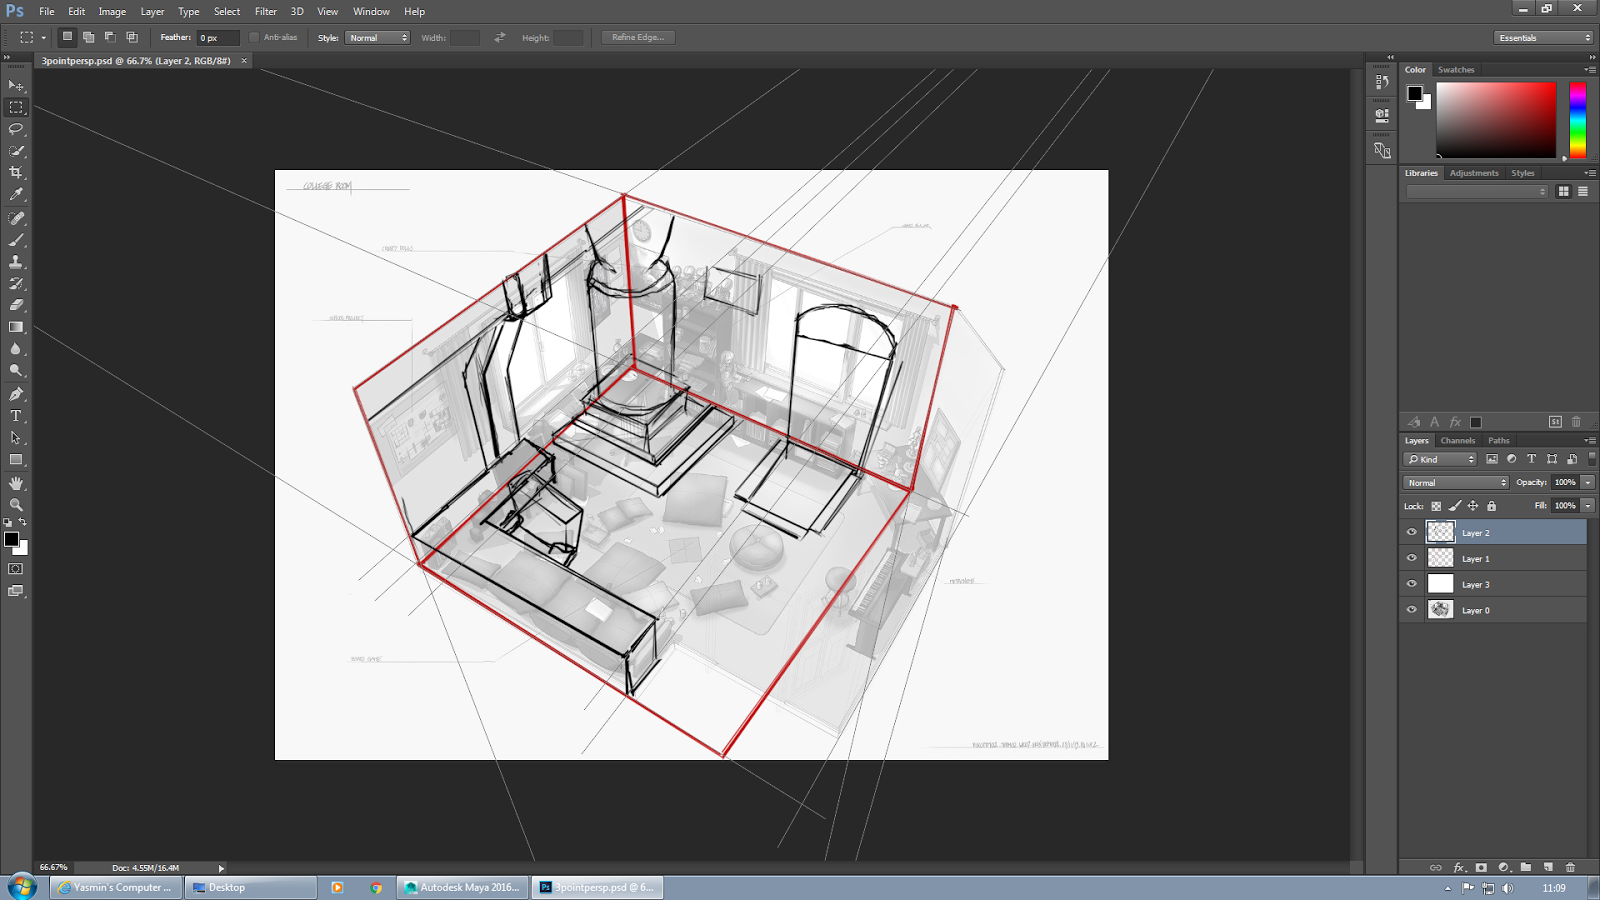
Task: Open the layer effects (fx) menu
Action: 1460,868
